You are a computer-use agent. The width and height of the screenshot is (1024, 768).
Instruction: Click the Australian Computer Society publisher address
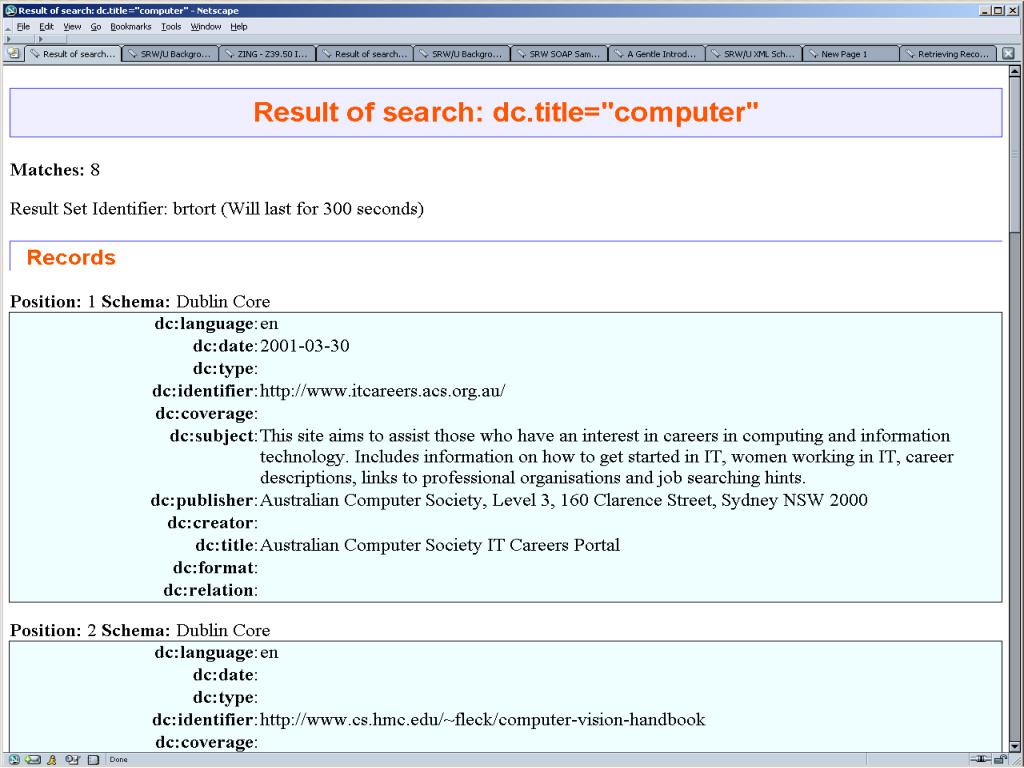(x=564, y=500)
